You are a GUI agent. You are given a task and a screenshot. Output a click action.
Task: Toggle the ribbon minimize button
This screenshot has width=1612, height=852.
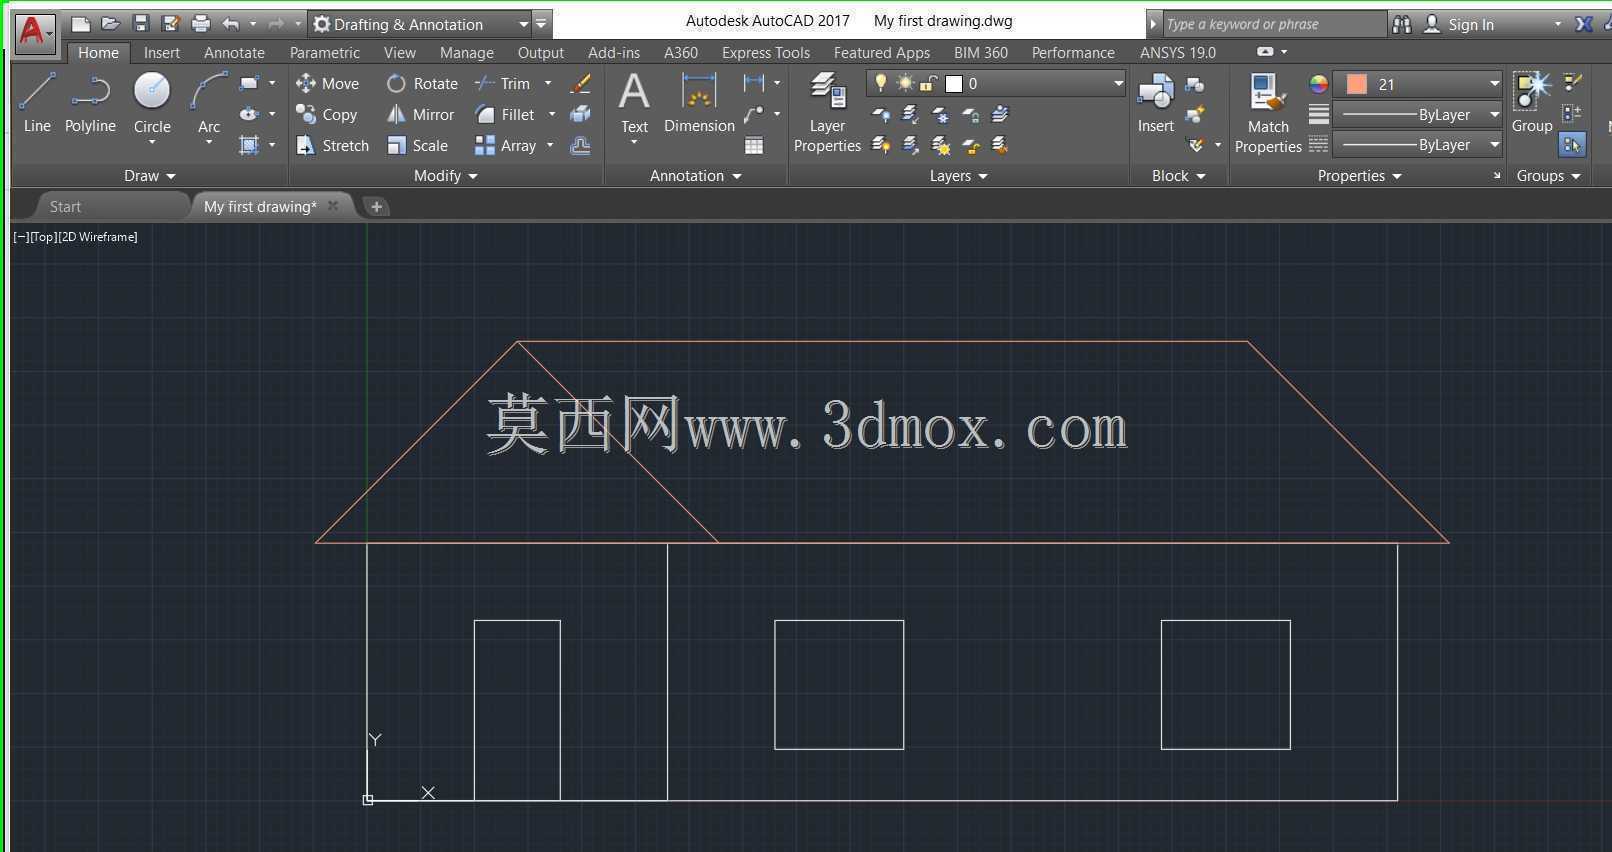pyautogui.click(x=1265, y=52)
